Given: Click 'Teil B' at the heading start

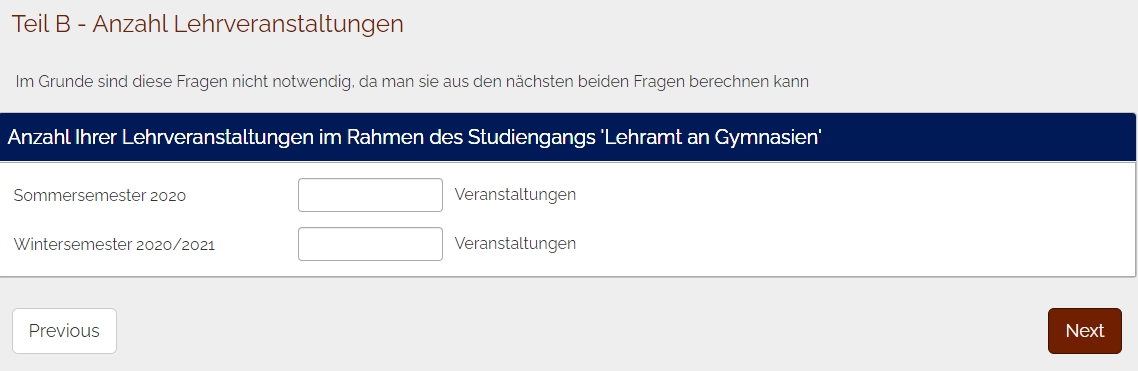Looking at the screenshot, I should coord(41,23).
